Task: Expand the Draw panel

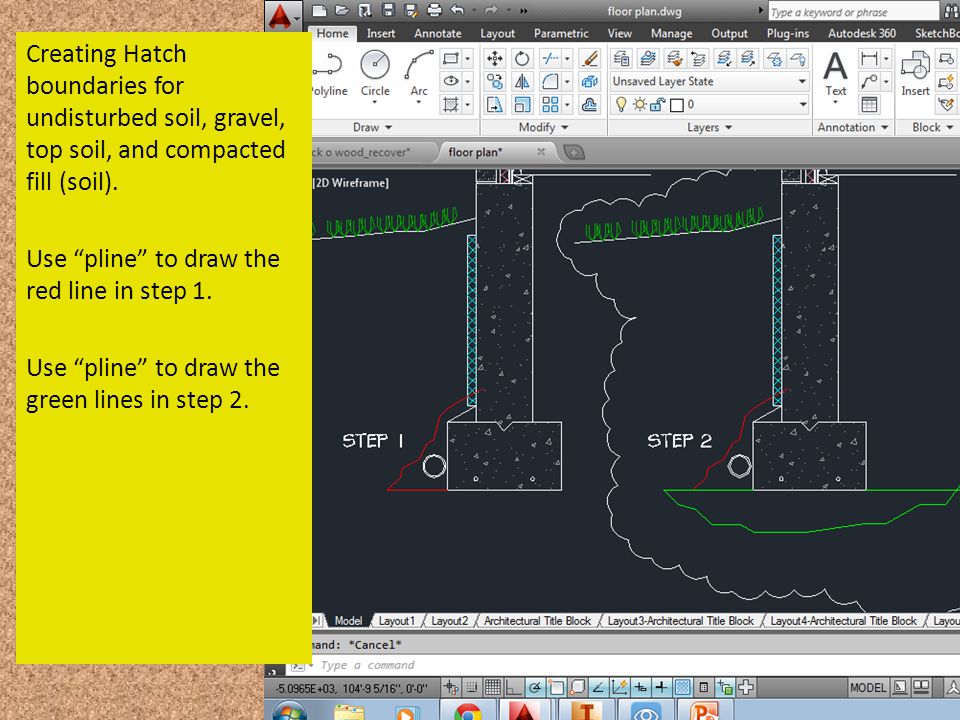Action: click(372, 127)
